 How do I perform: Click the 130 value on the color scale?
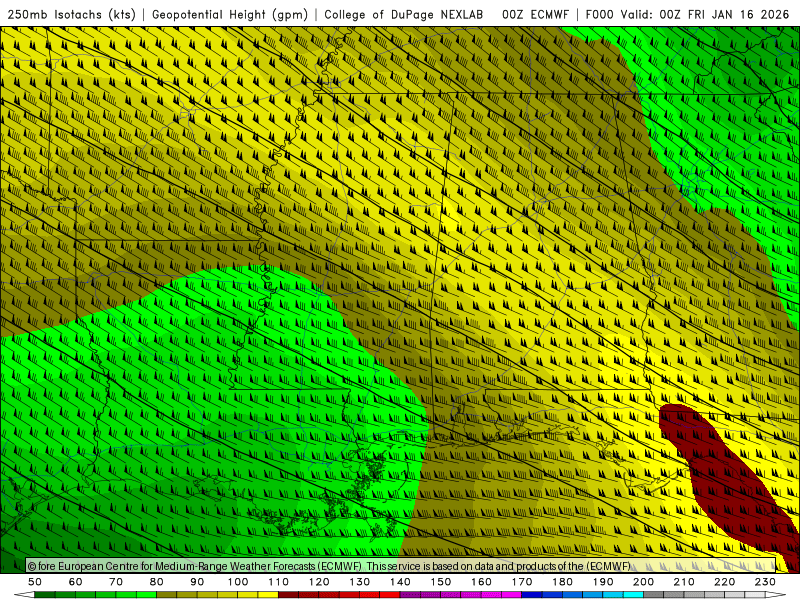tap(360, 582)
